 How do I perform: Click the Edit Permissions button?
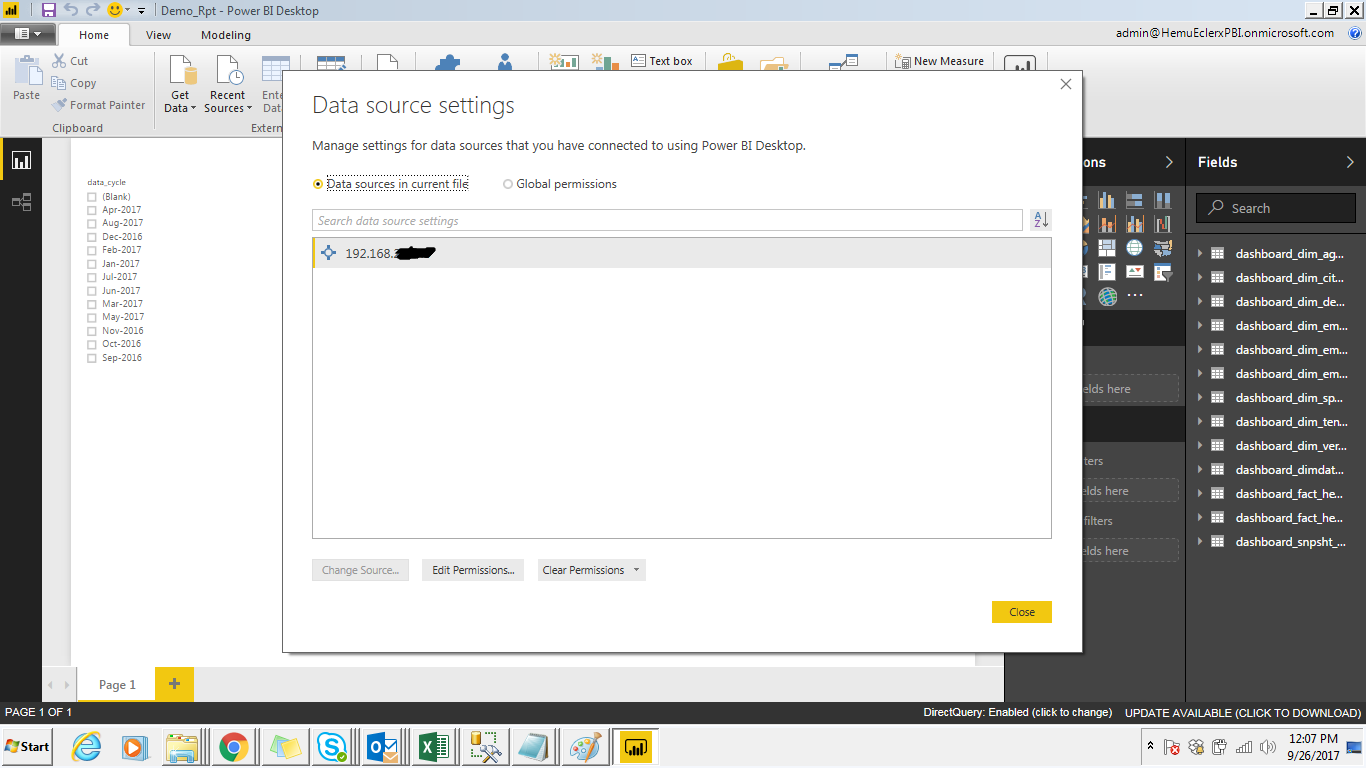click(x=473, y=570)
